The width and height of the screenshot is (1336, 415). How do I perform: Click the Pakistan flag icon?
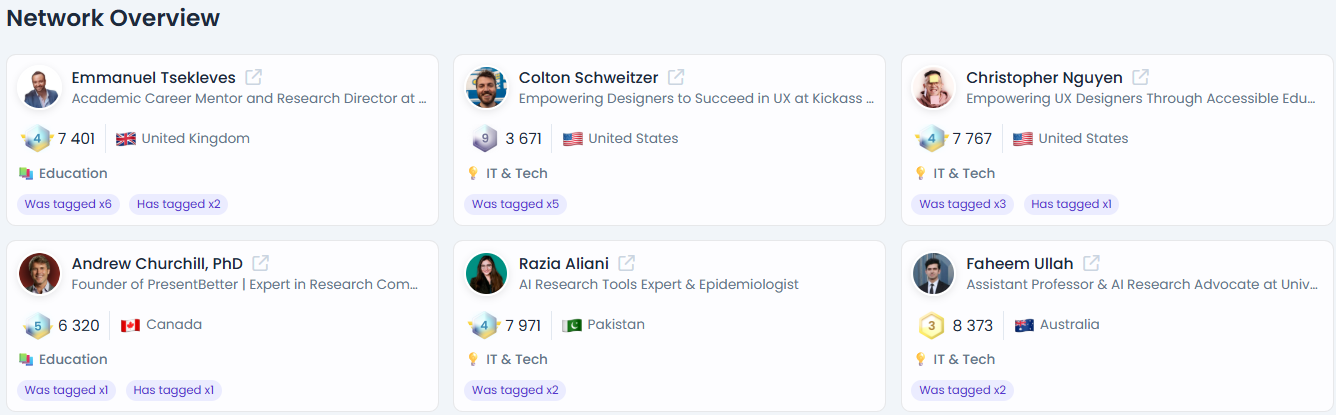click(x=572, y=325)
